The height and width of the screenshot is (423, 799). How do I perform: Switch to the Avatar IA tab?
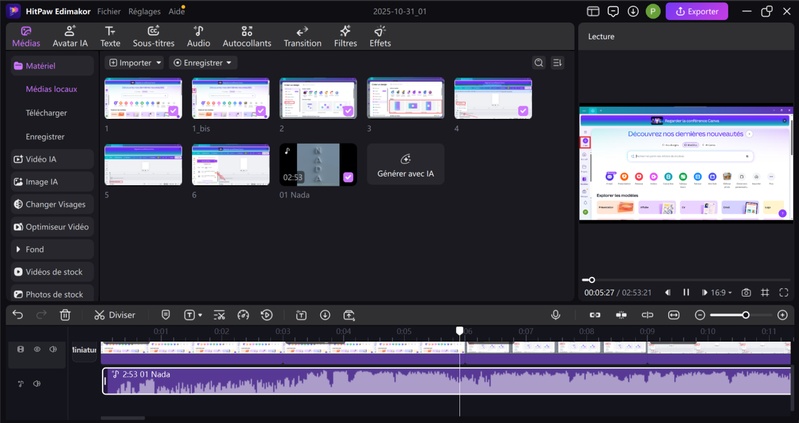(70, 37)
